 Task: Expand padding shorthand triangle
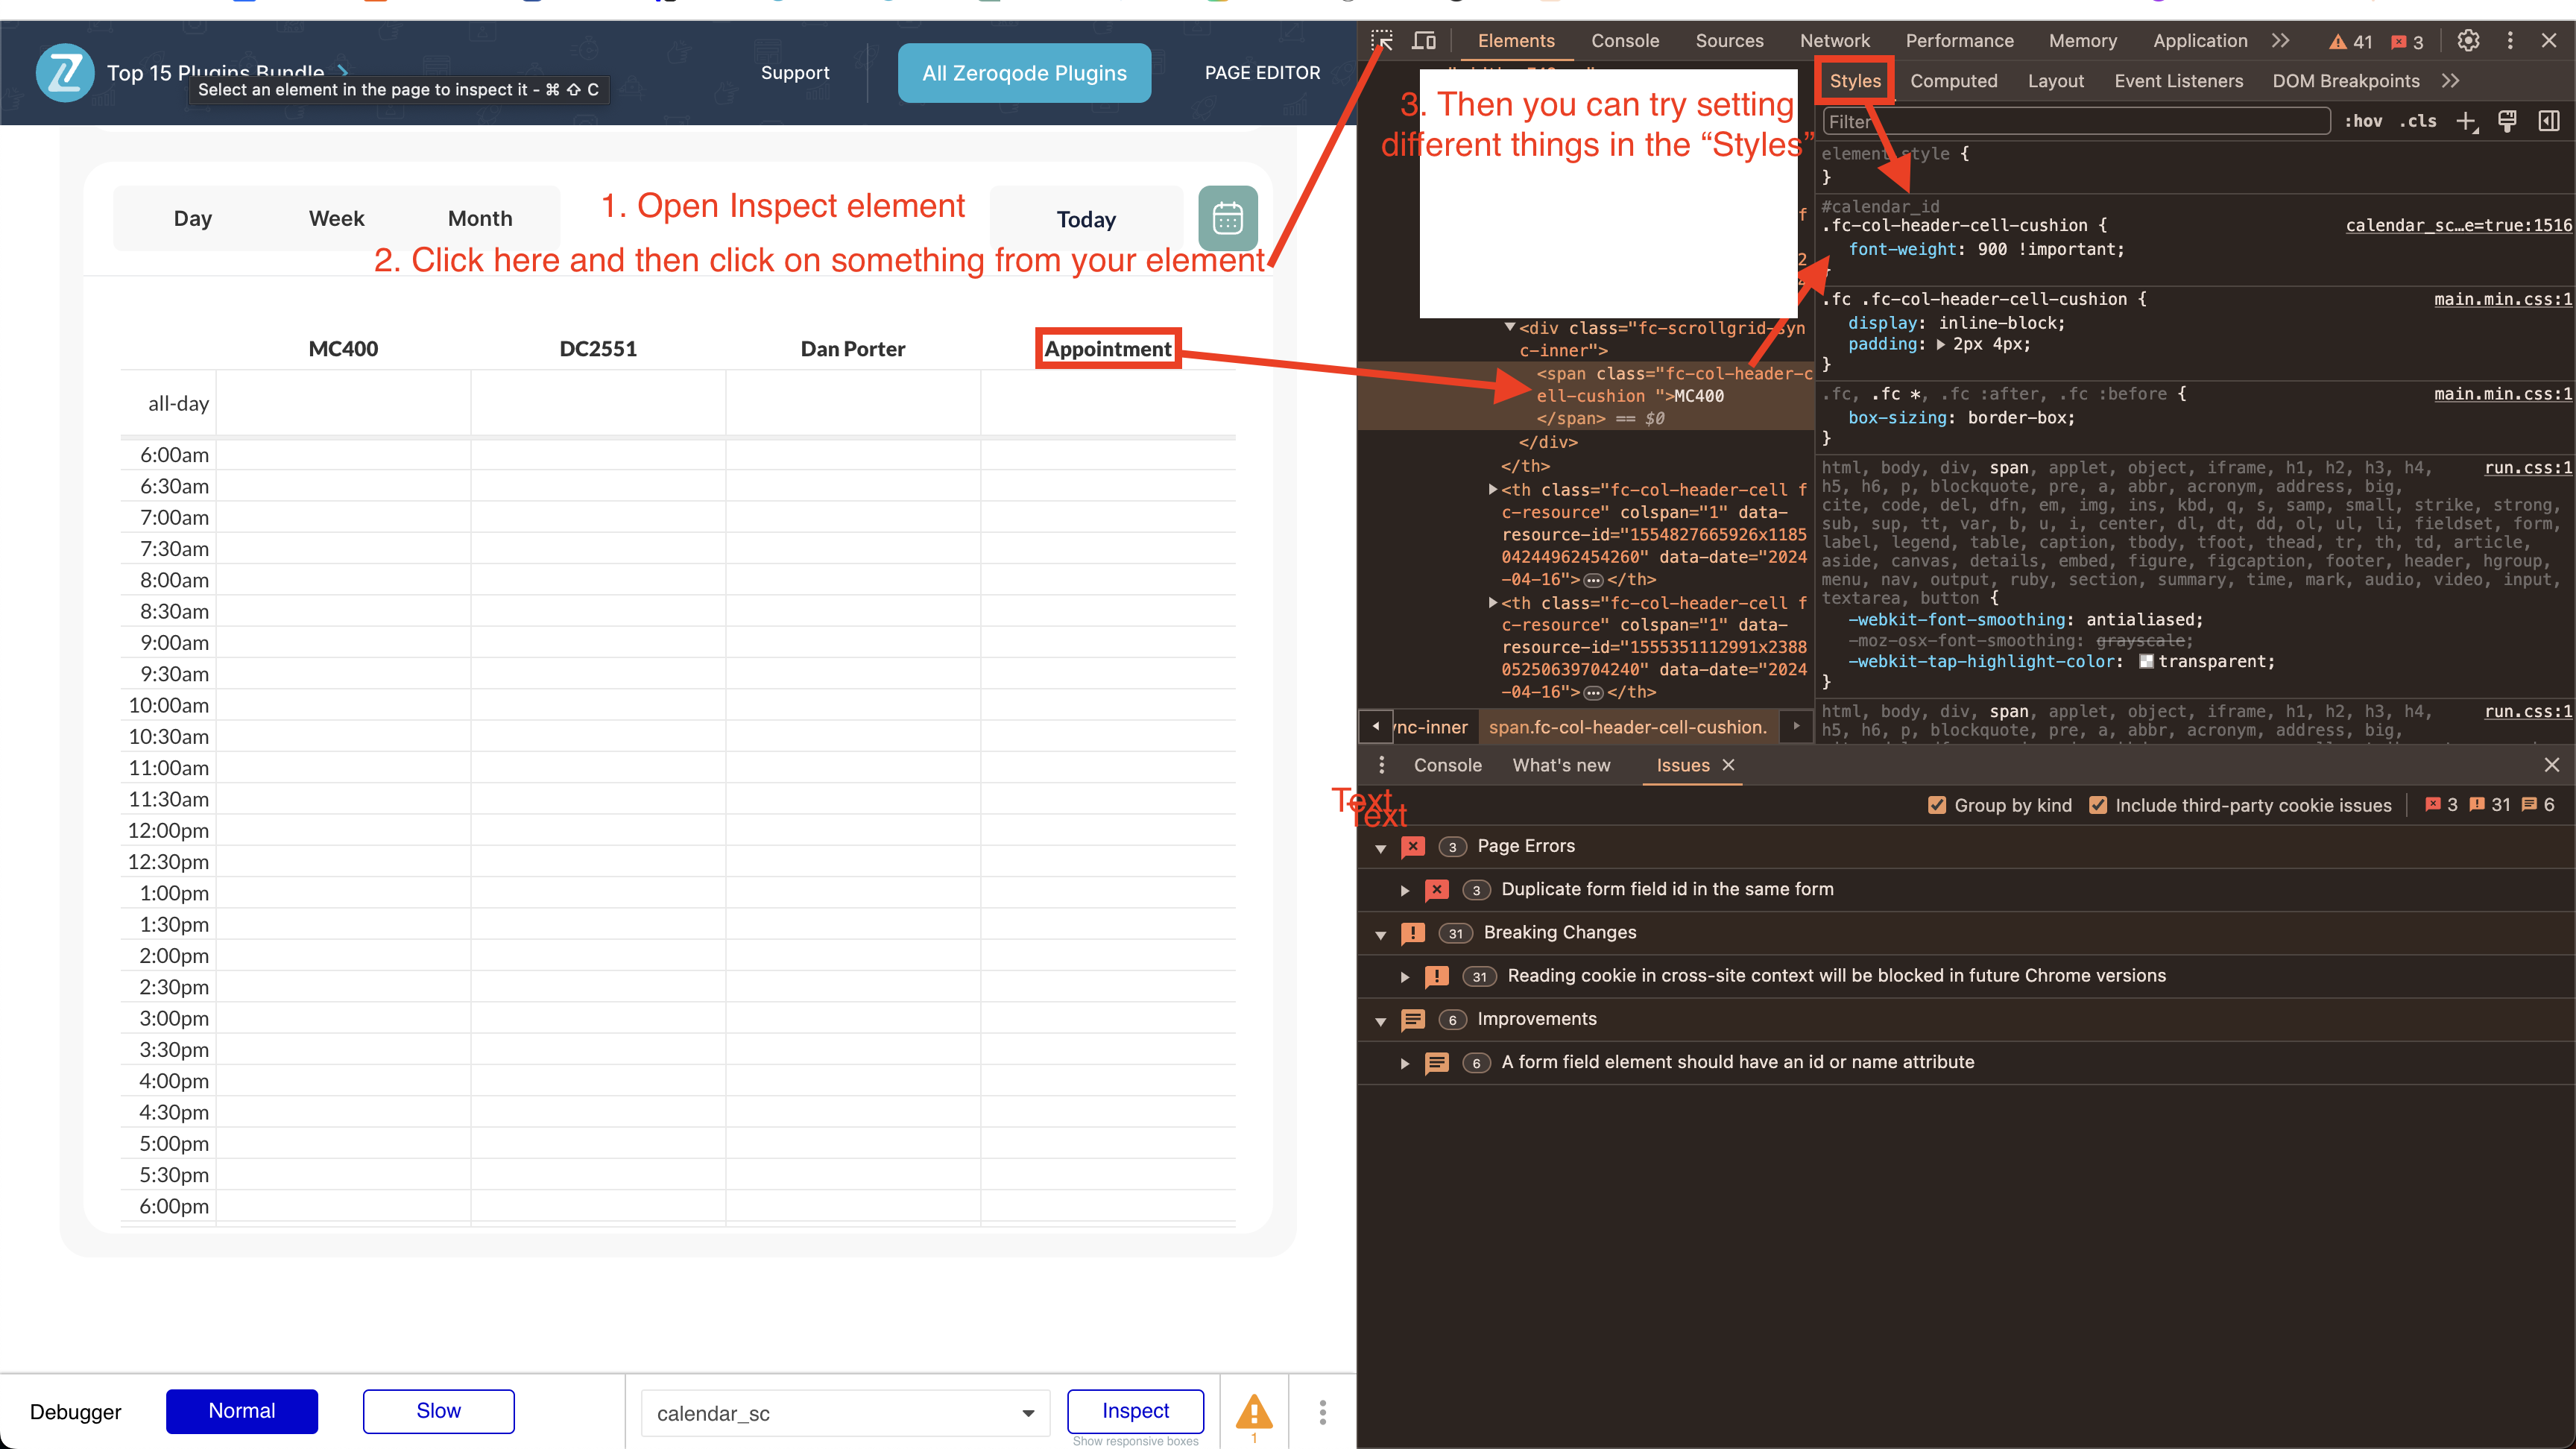[1941, 344]
